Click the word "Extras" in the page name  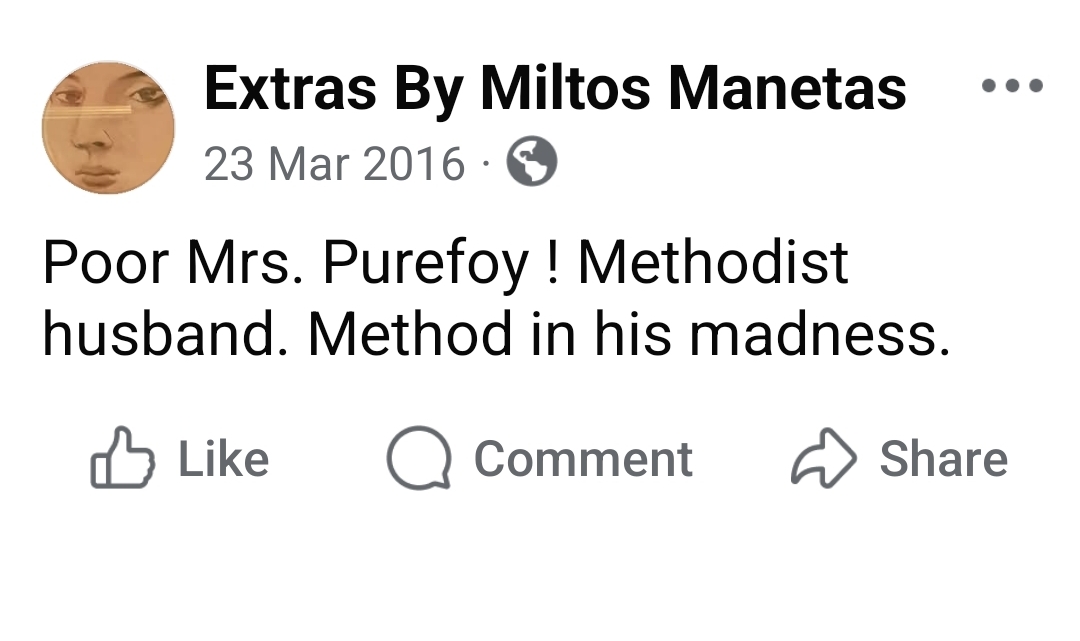pos(290,89)
